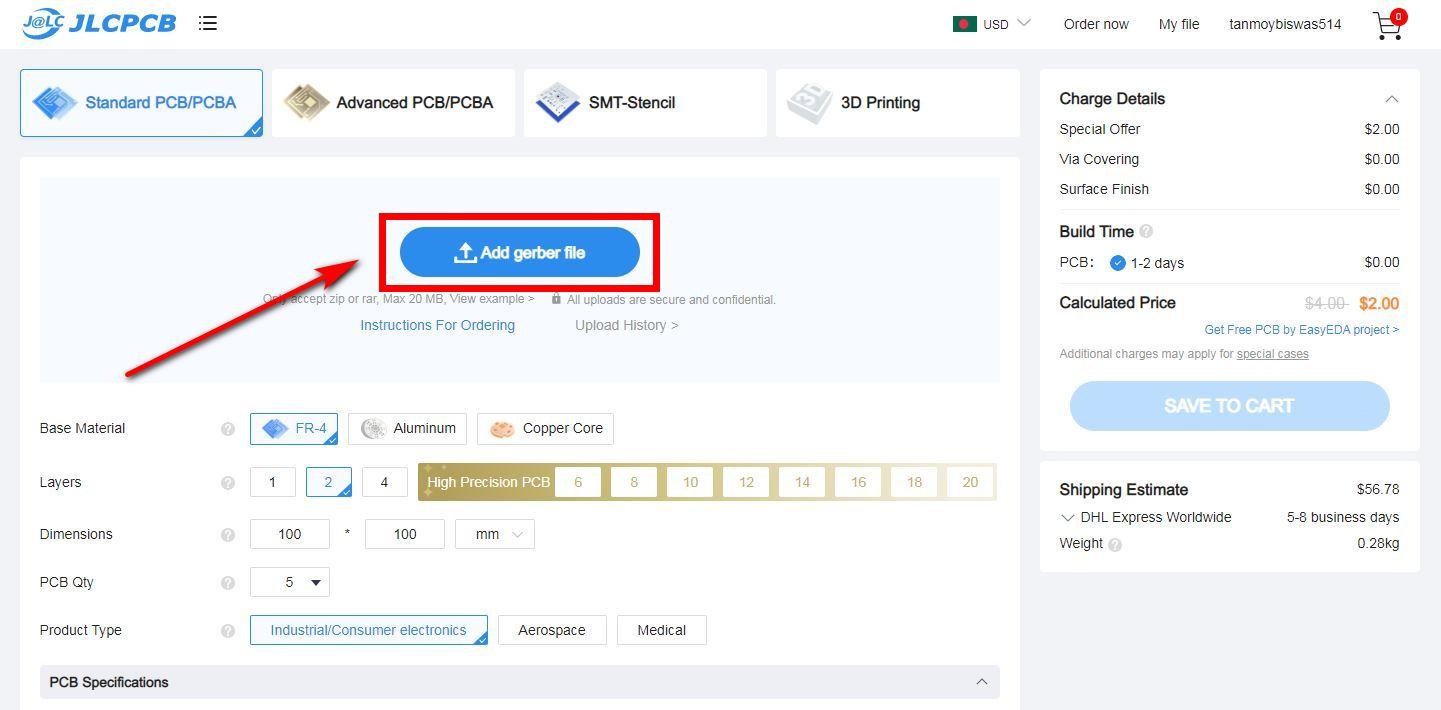Screen dimensions: 1441x710
Task: Expand DHL Express Worldwide shipping options
Action: [x=1068, y=518]
